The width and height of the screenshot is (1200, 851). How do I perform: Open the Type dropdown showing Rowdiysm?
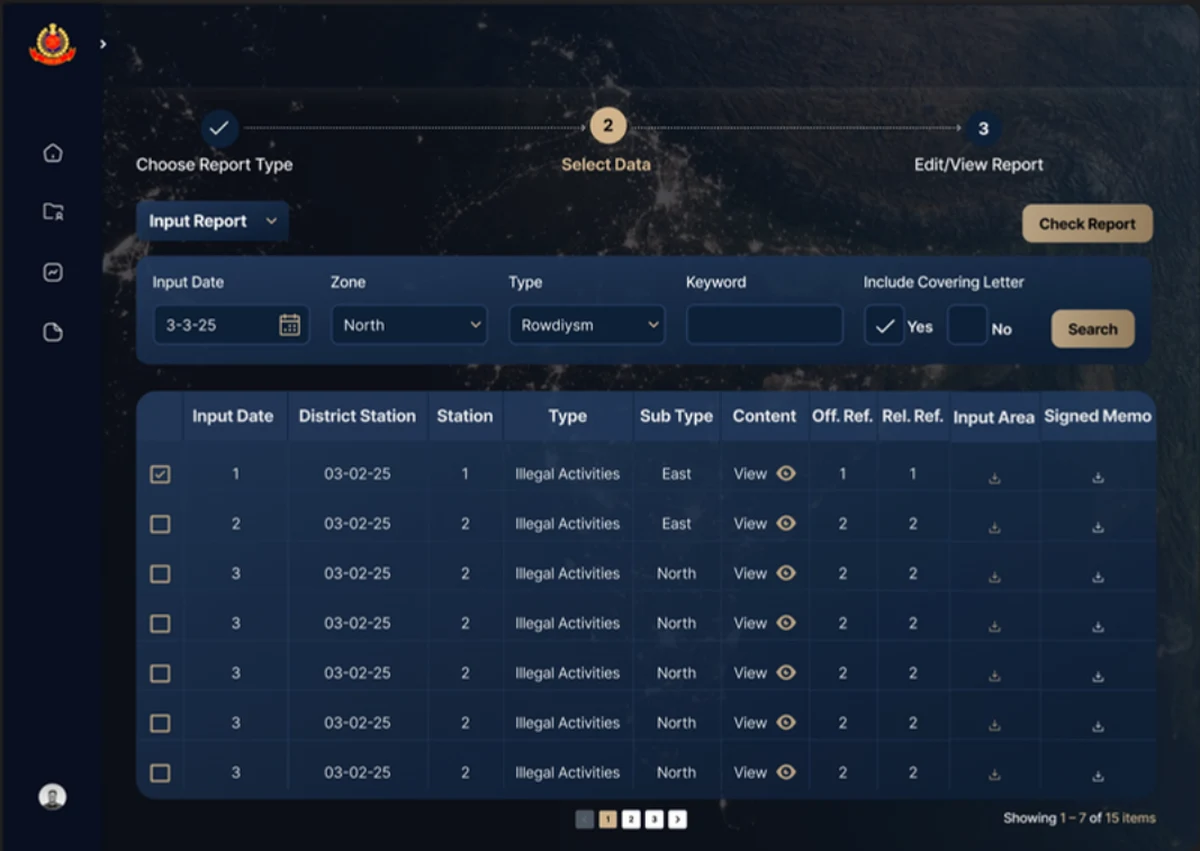(x=587, y=325)
